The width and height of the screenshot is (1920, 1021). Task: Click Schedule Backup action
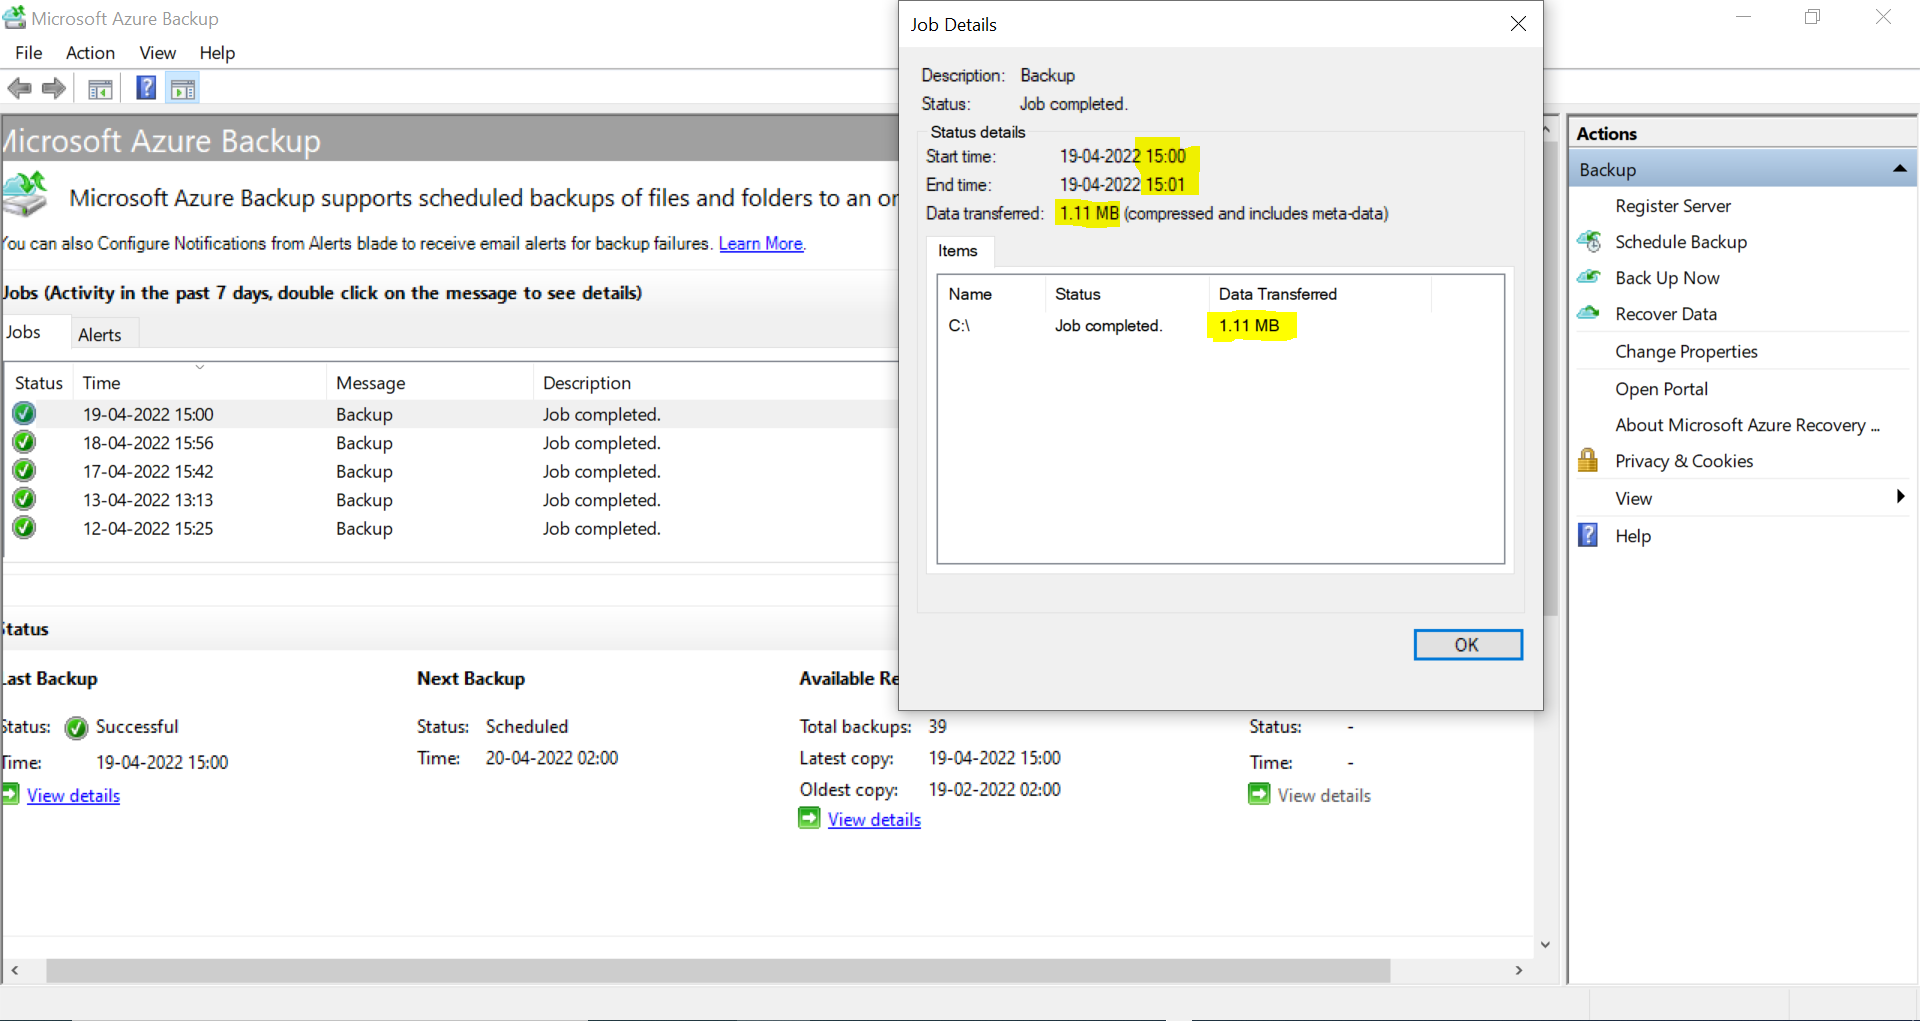point(1681,242)
